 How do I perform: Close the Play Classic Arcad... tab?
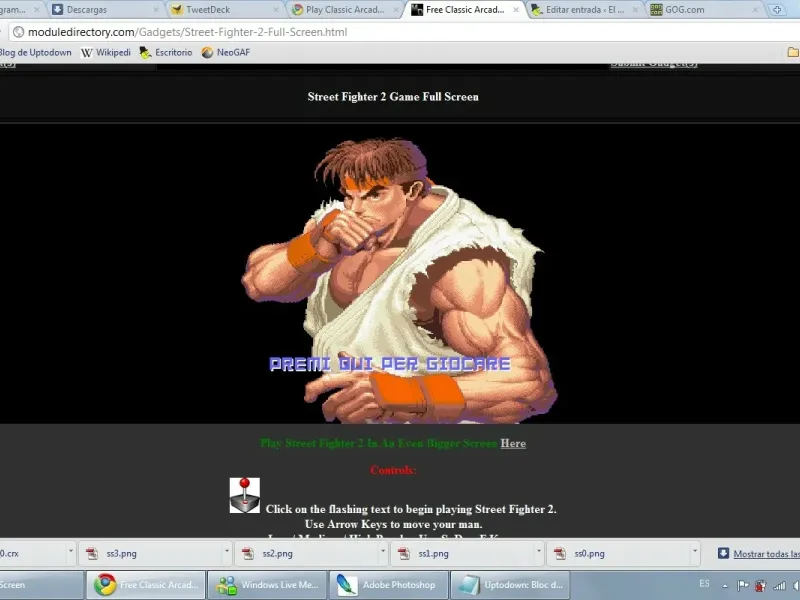pos(396,10)
